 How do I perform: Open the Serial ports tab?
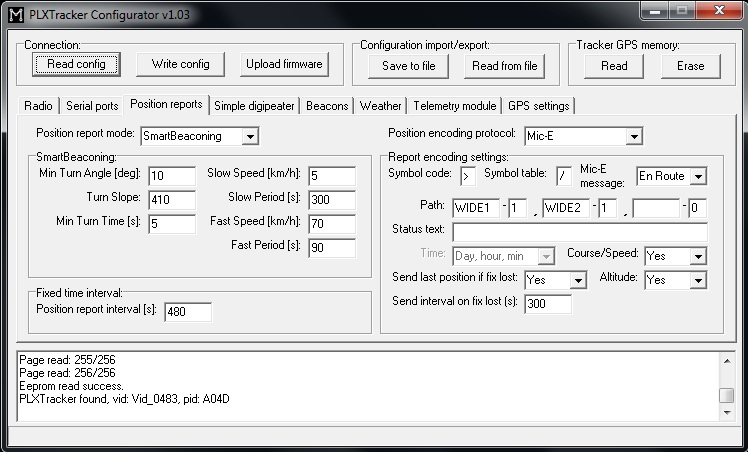click(x=92, y=106)
